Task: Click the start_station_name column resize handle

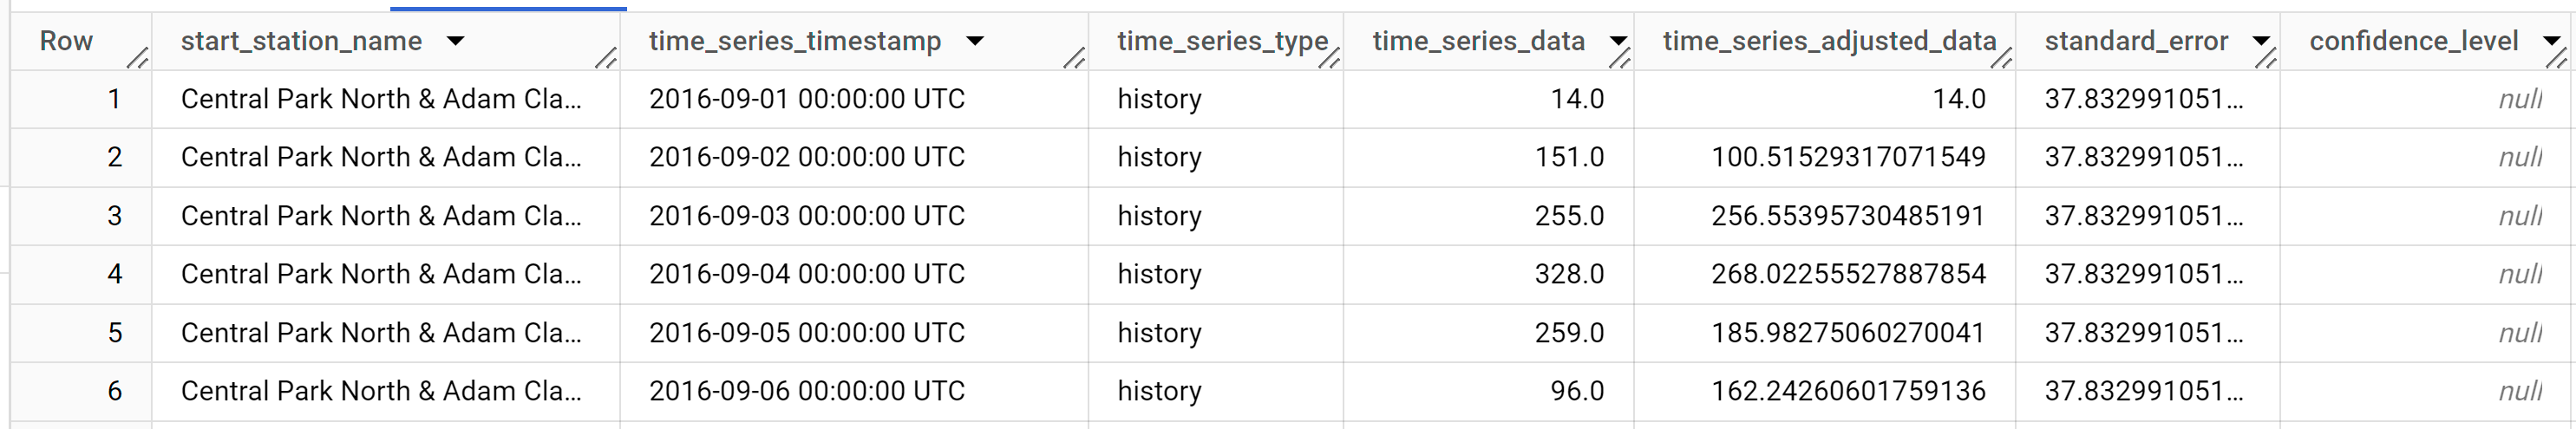Action: click(x=605, y=59)
